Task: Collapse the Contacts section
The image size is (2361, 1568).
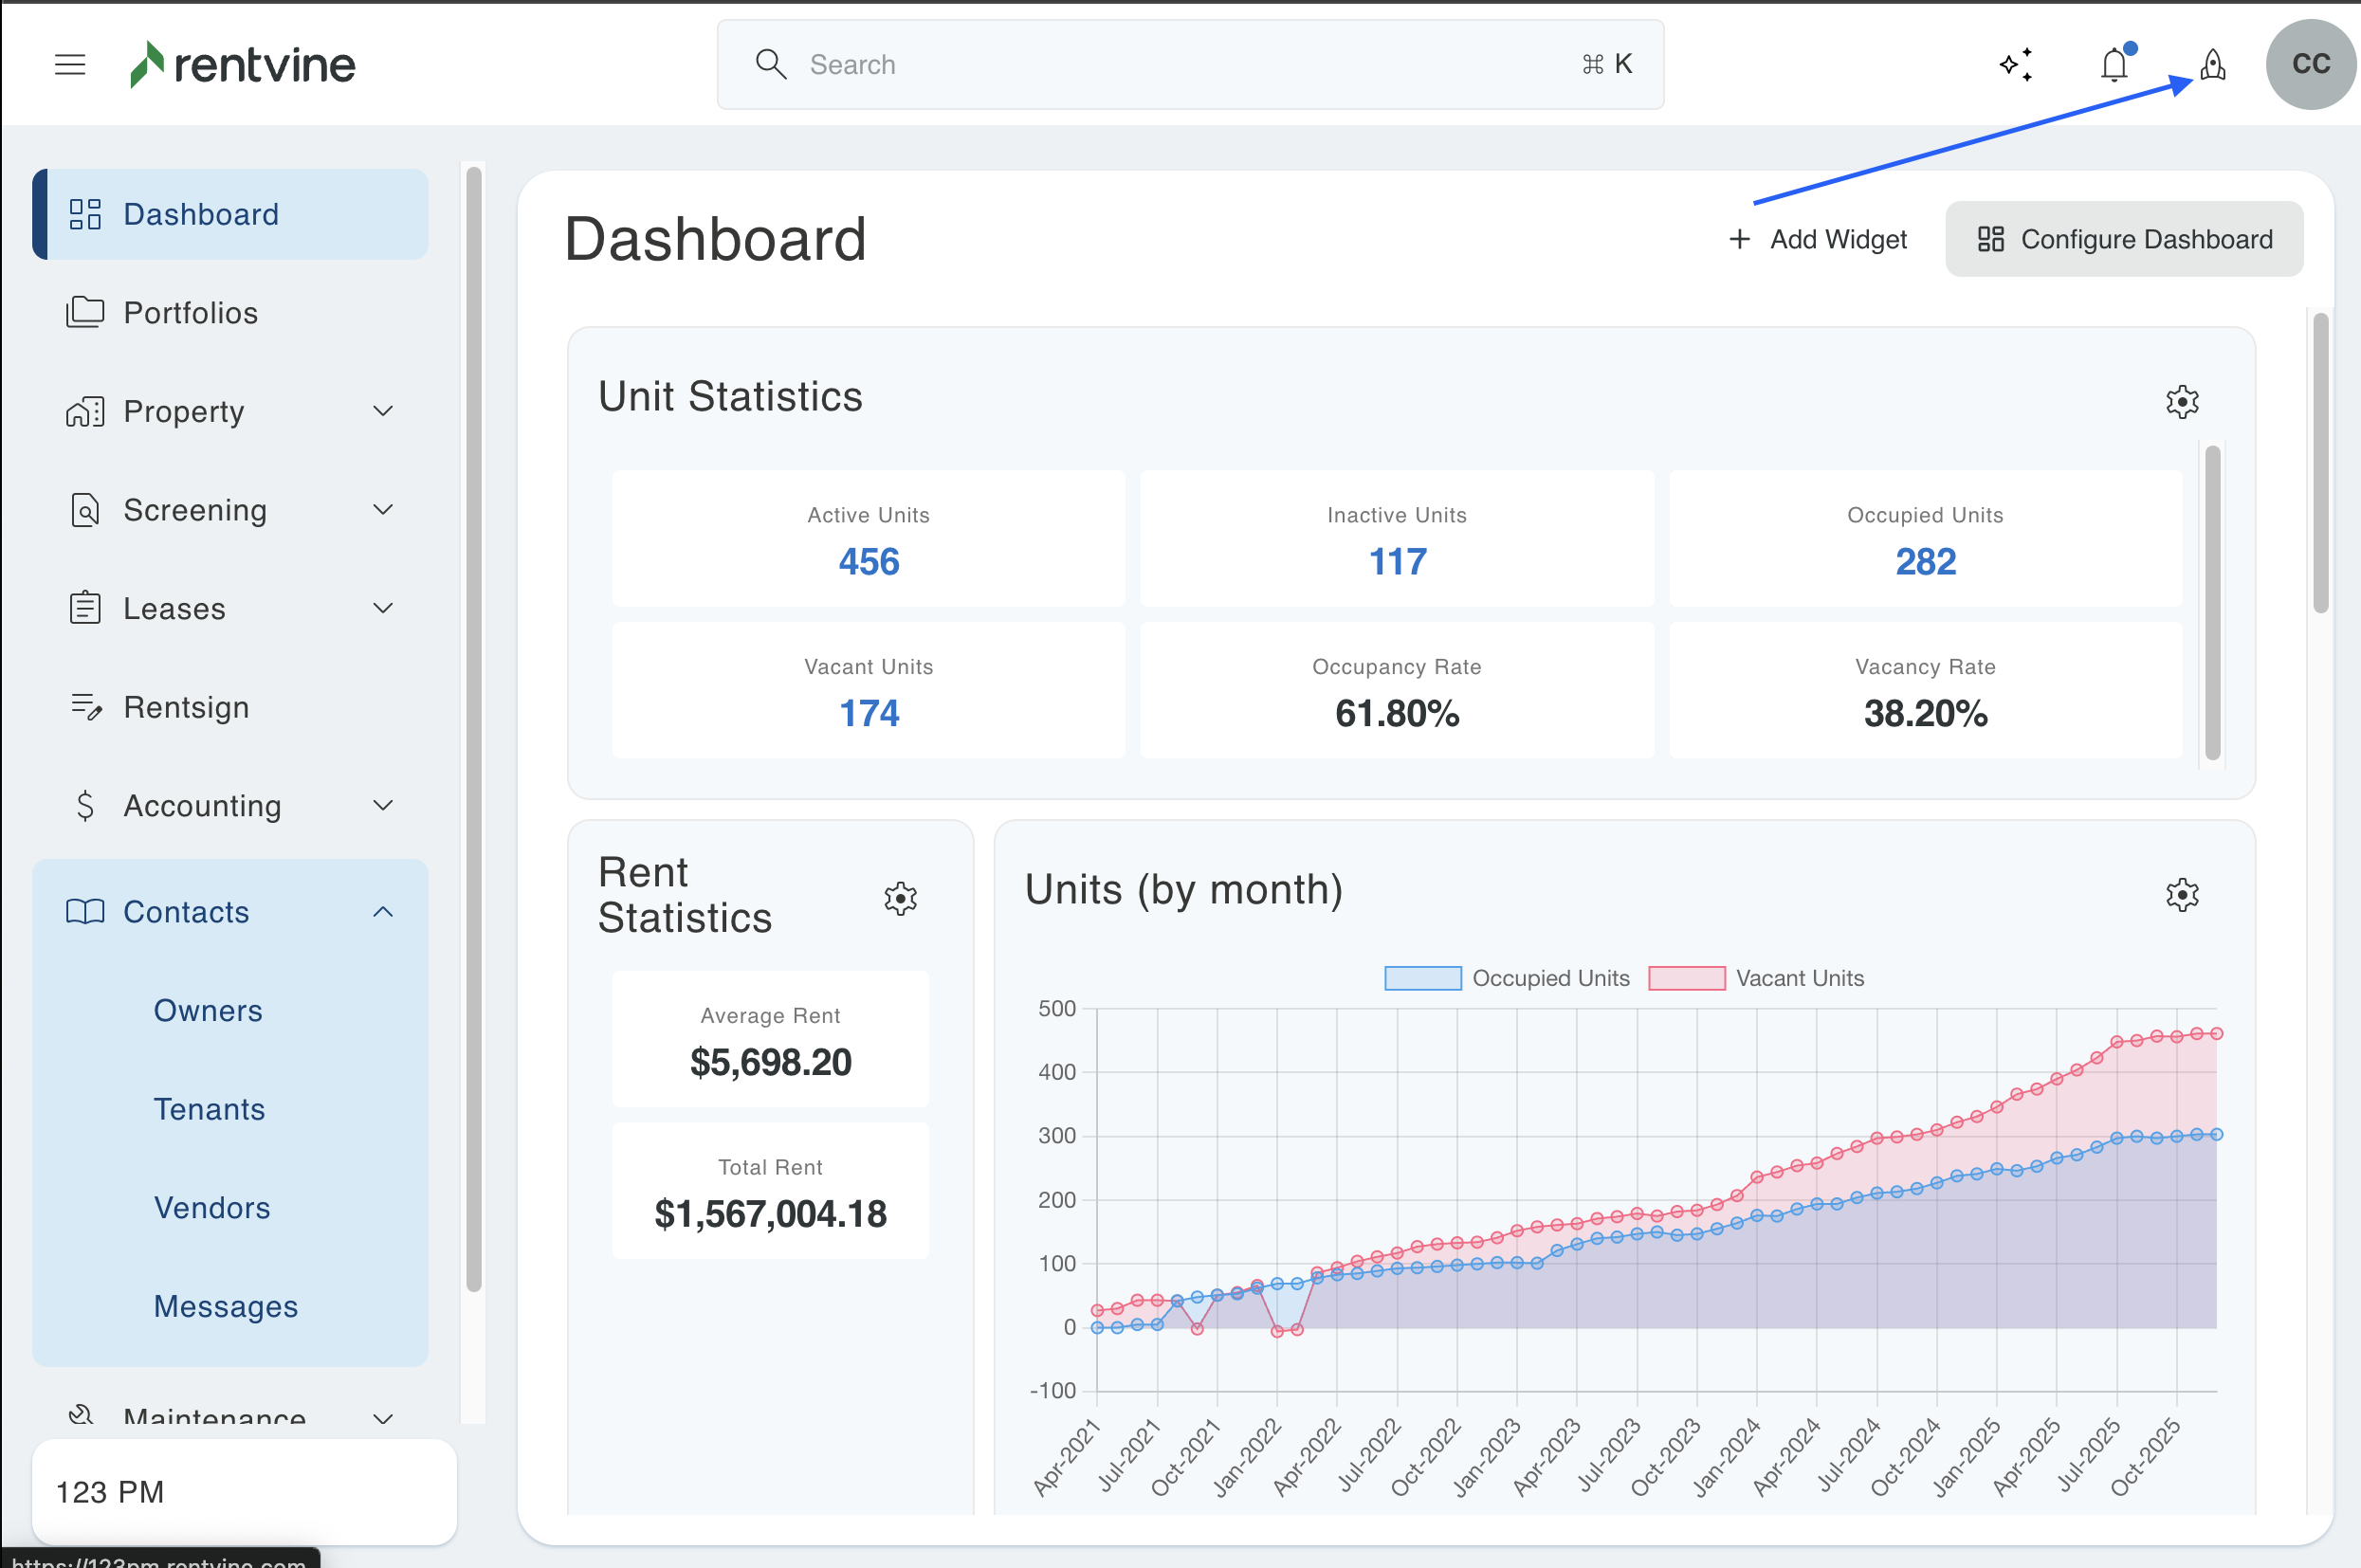Action: tap(383, 912)
